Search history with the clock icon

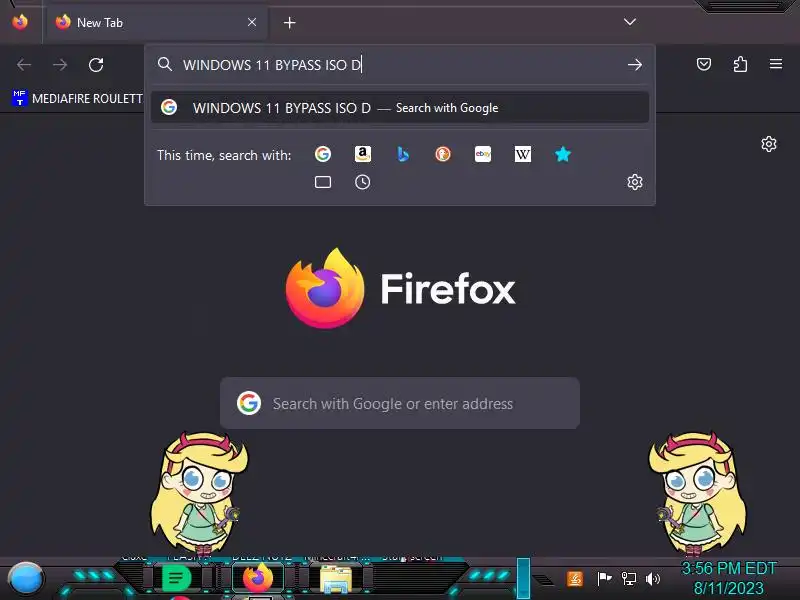pos(363,182)
